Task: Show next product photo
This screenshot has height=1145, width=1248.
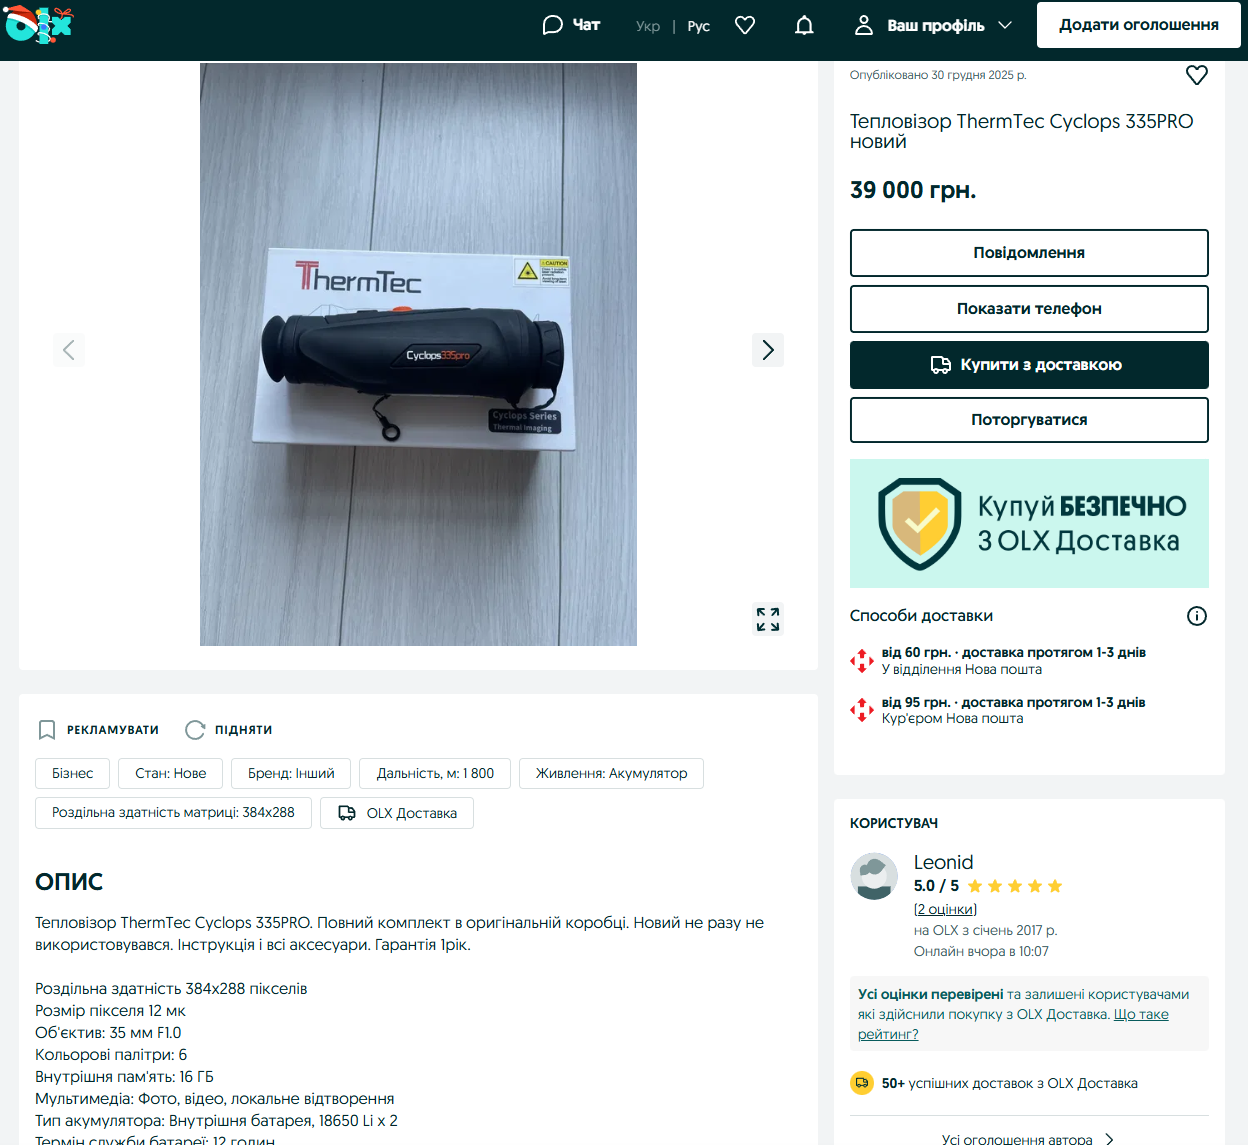Action: tap(768, 350)
